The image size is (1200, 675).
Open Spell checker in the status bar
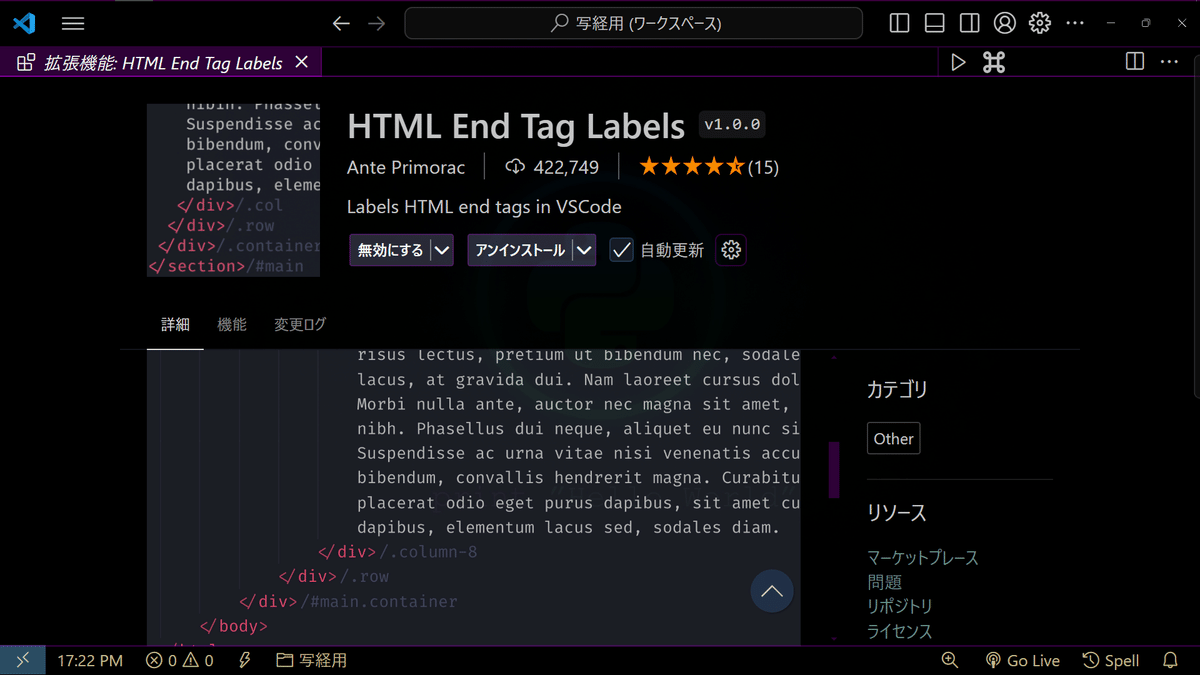click(x=1110, y=660)
